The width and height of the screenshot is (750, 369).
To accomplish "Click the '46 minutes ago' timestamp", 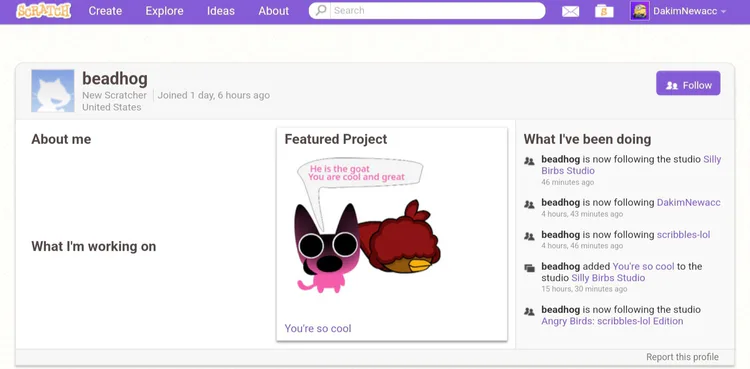I will tap(568, 182).
